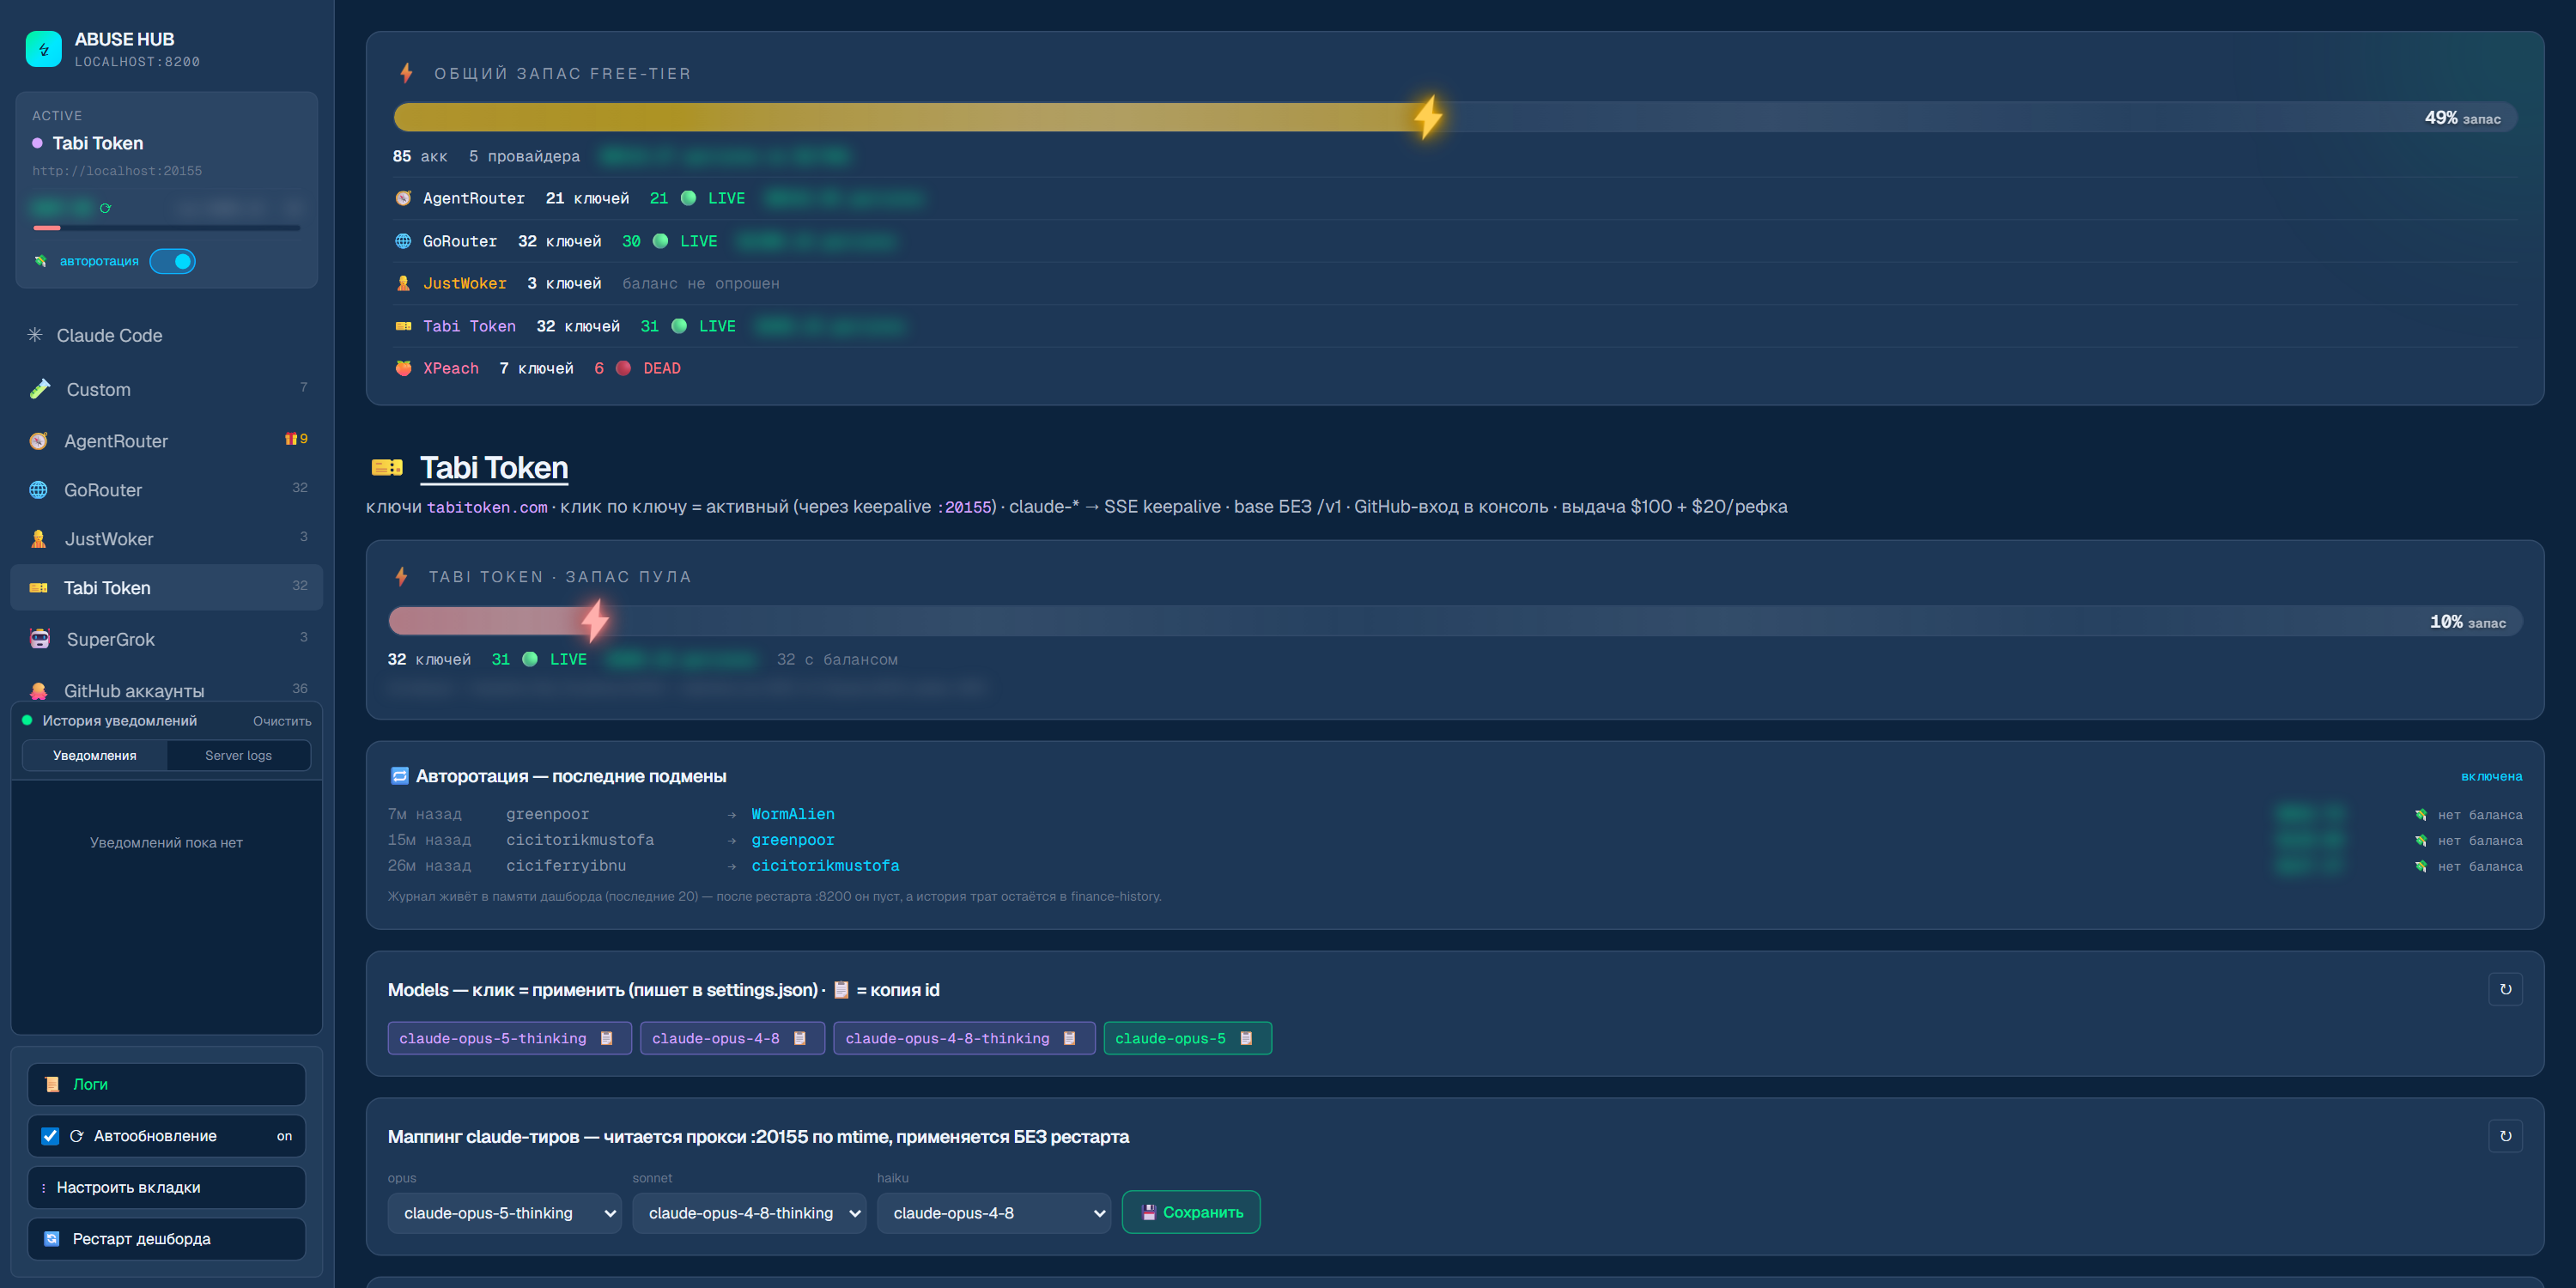Toggle the авторотация switch off
This screenshot has width=2576, height=1288.
pos(172,261)
